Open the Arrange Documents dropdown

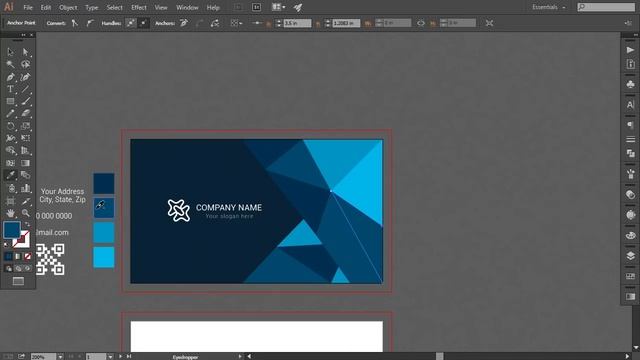279,7
